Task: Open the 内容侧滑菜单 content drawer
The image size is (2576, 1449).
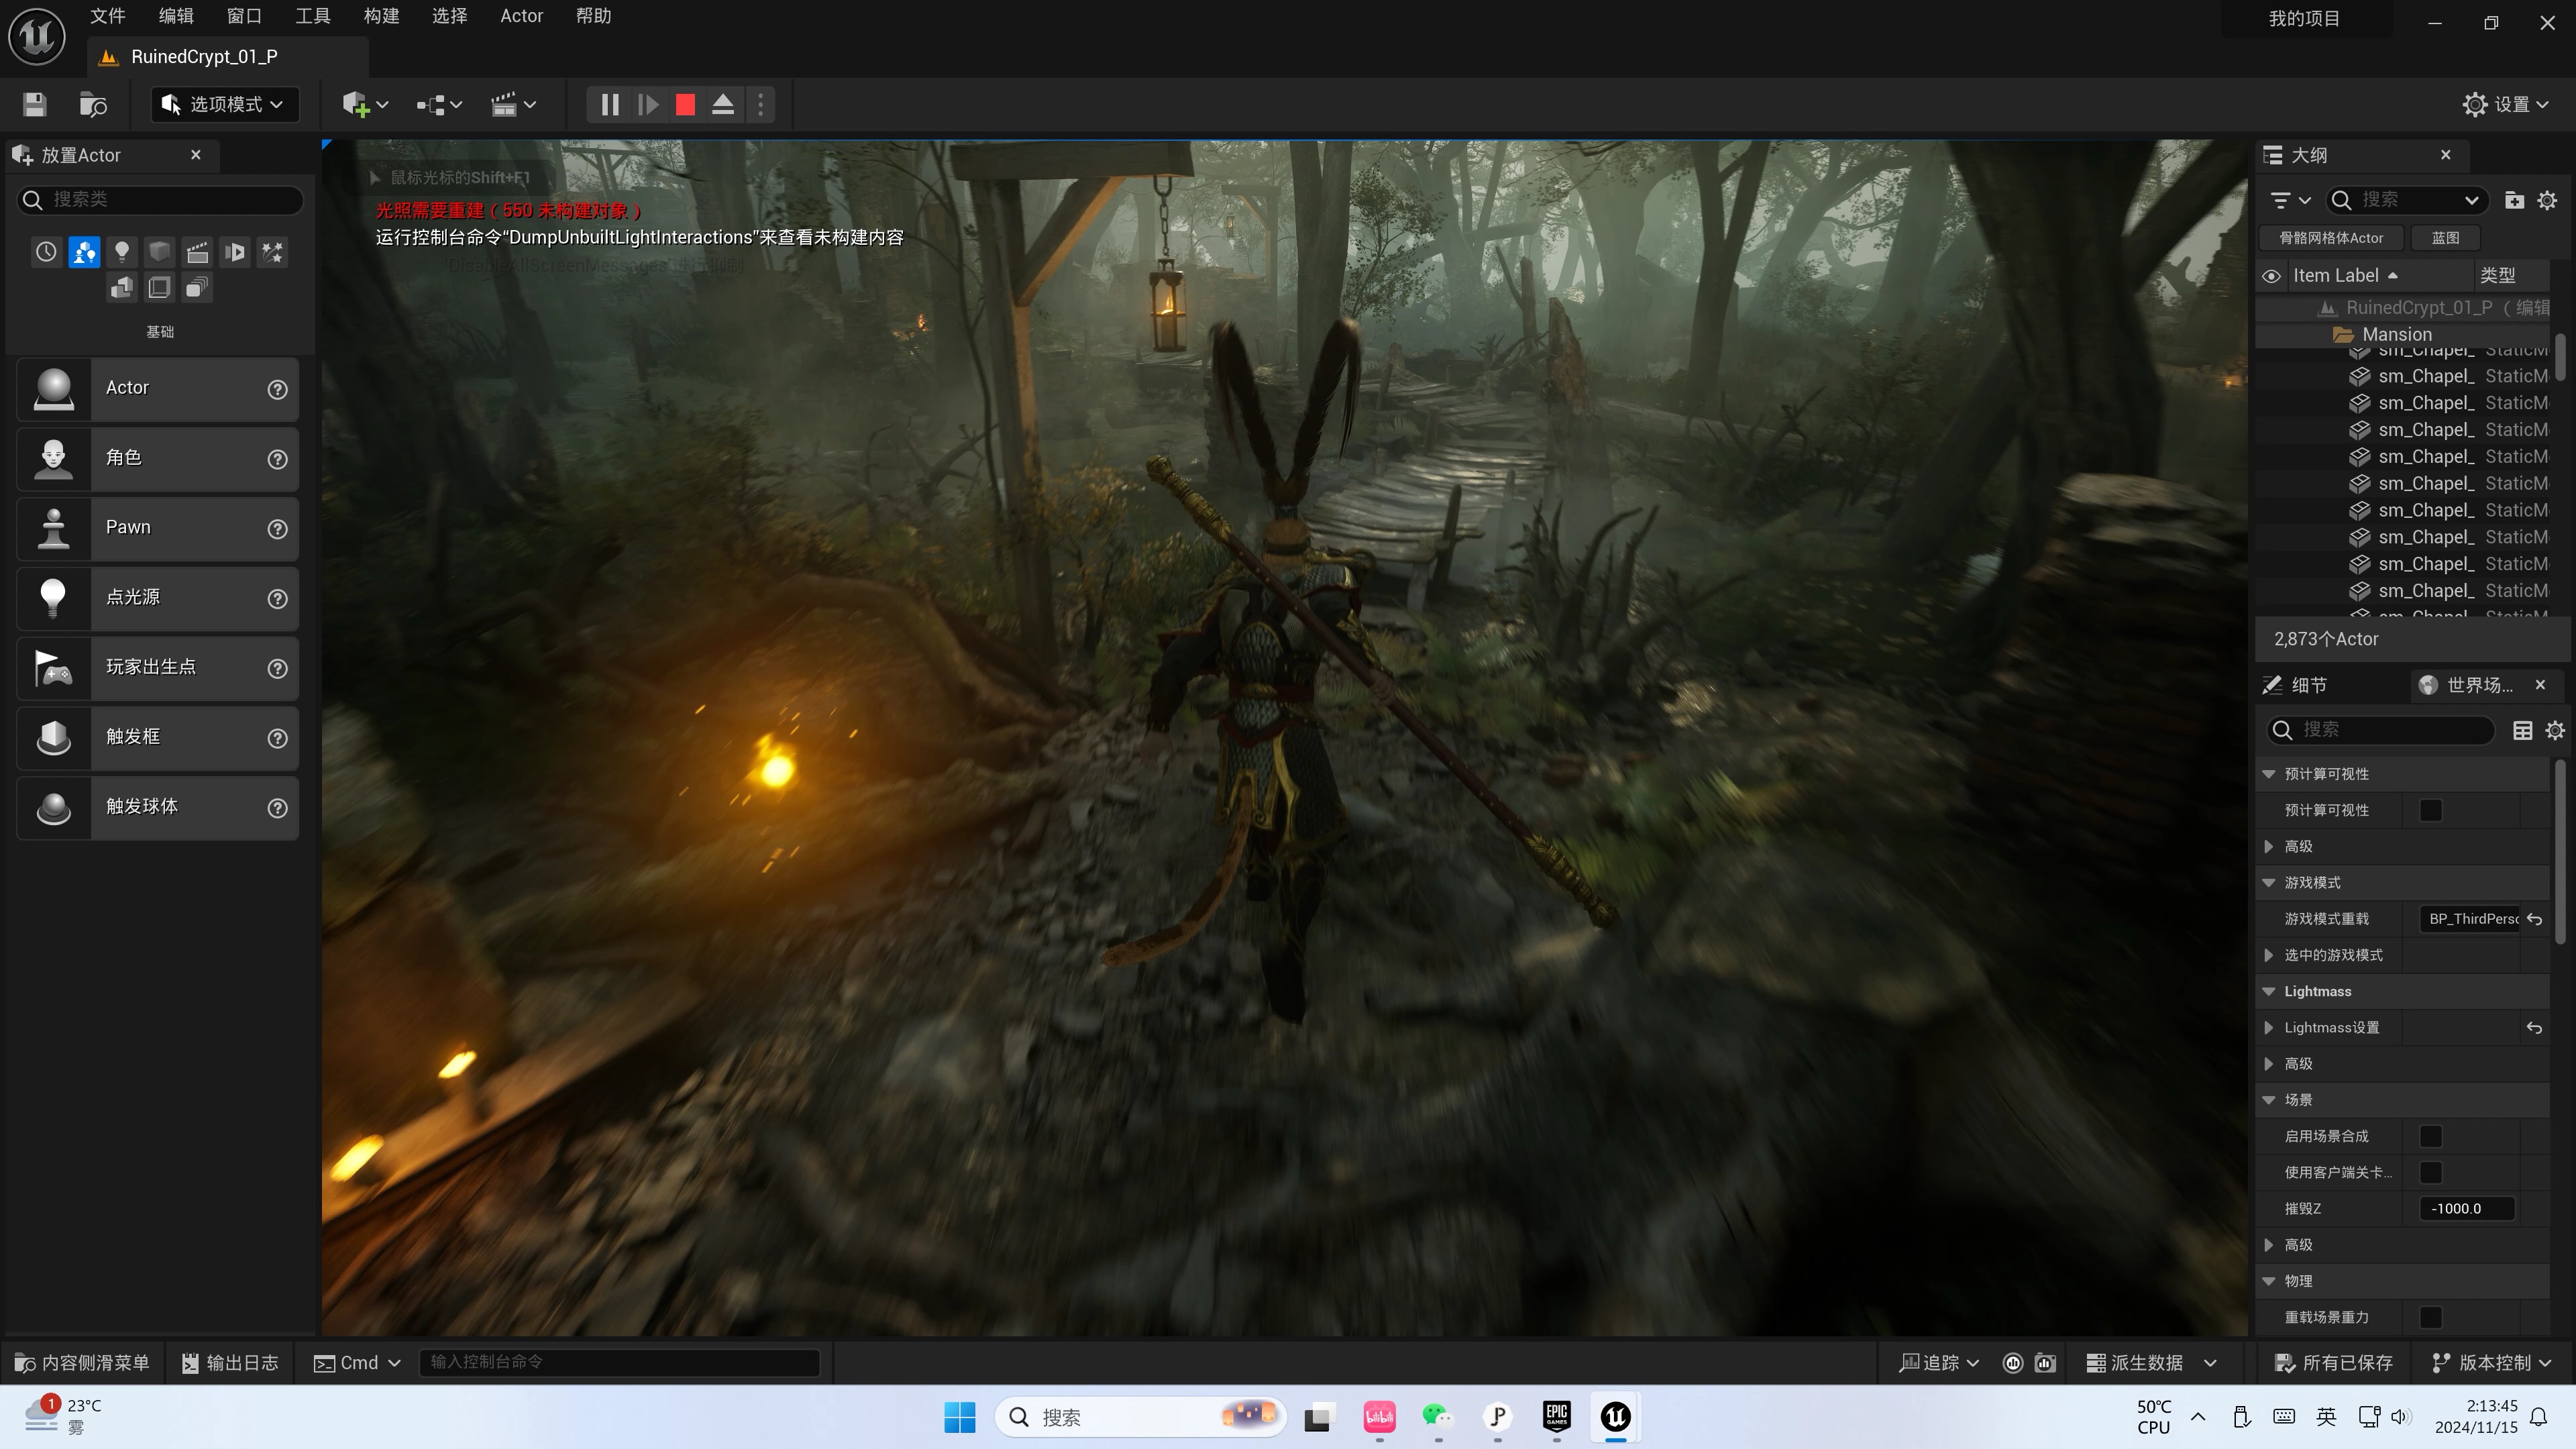Action: [82, 1362]
